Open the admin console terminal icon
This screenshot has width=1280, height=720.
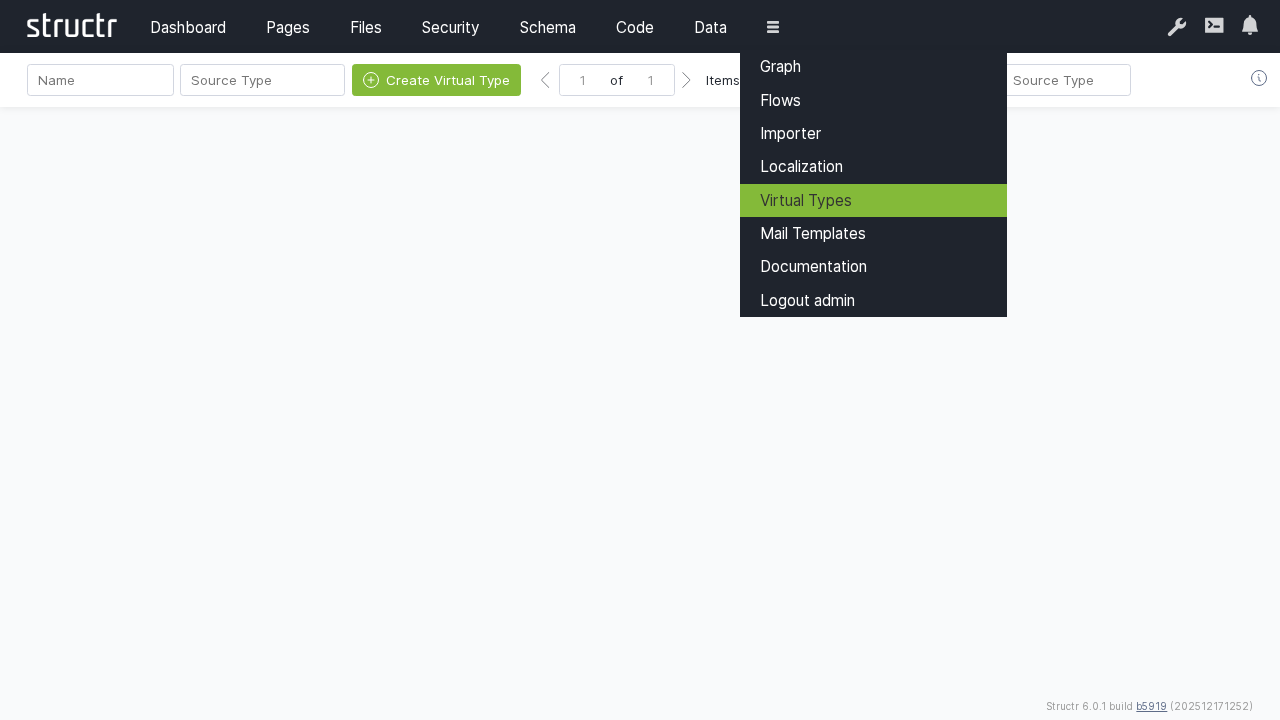click(x=1214, y=26)
